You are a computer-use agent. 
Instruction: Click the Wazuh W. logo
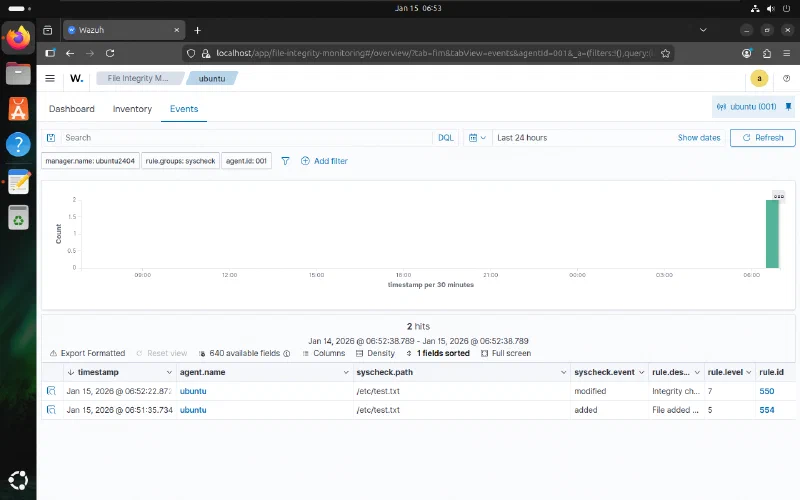tap(76, 78)
